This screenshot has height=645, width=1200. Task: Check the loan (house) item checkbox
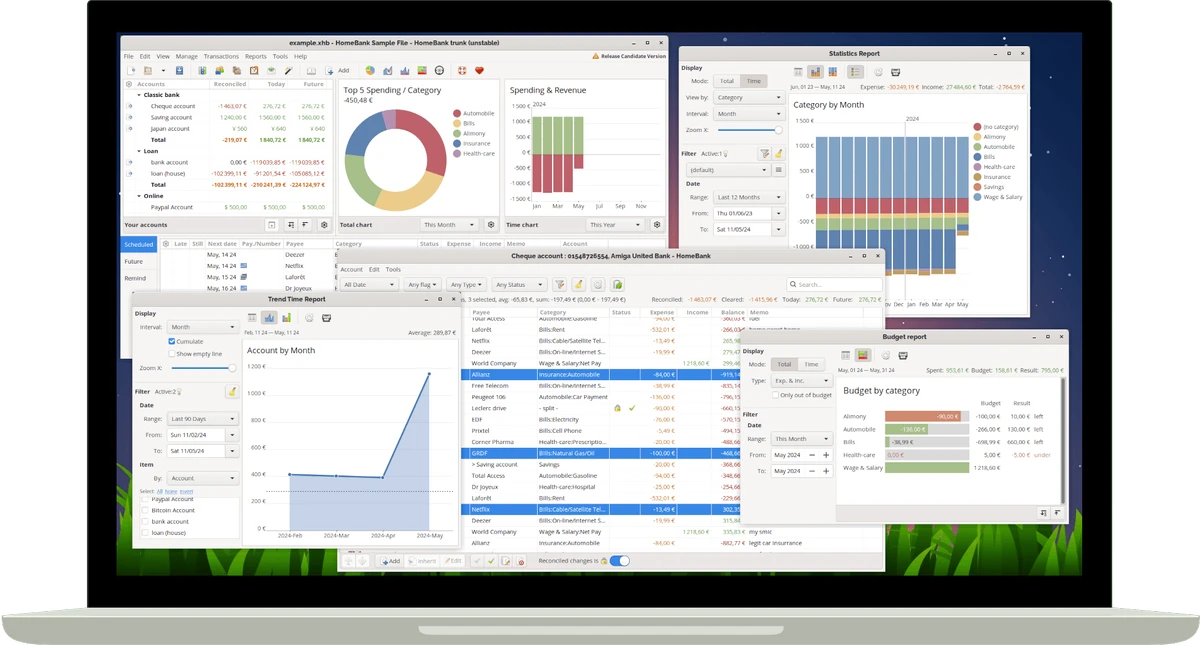145,533
